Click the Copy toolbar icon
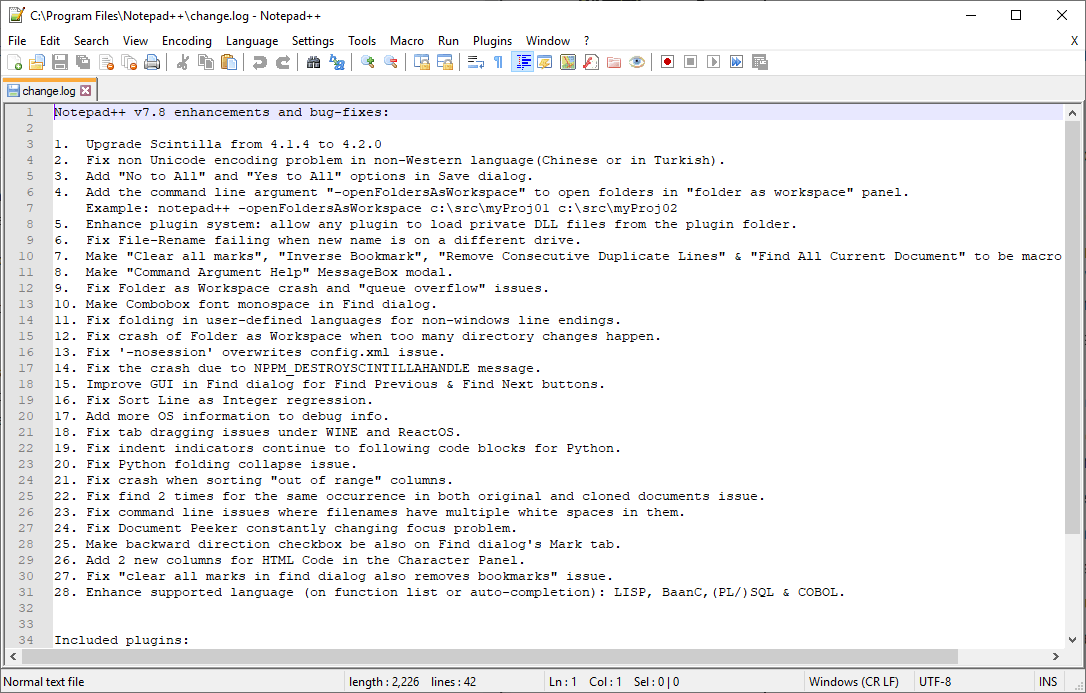Screen dimensions: 1086x693 (206, 62)
